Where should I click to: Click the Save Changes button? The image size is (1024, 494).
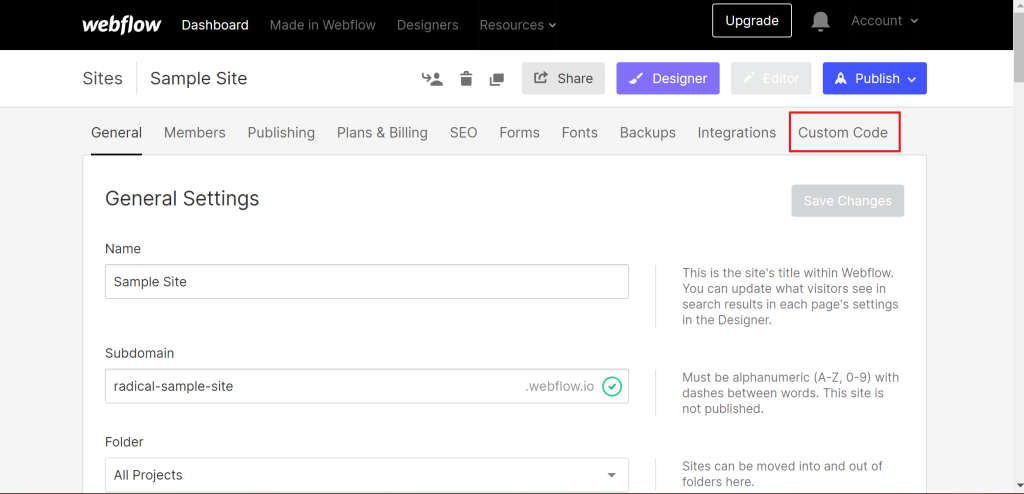pyautogui.click(x=848, y=201)
